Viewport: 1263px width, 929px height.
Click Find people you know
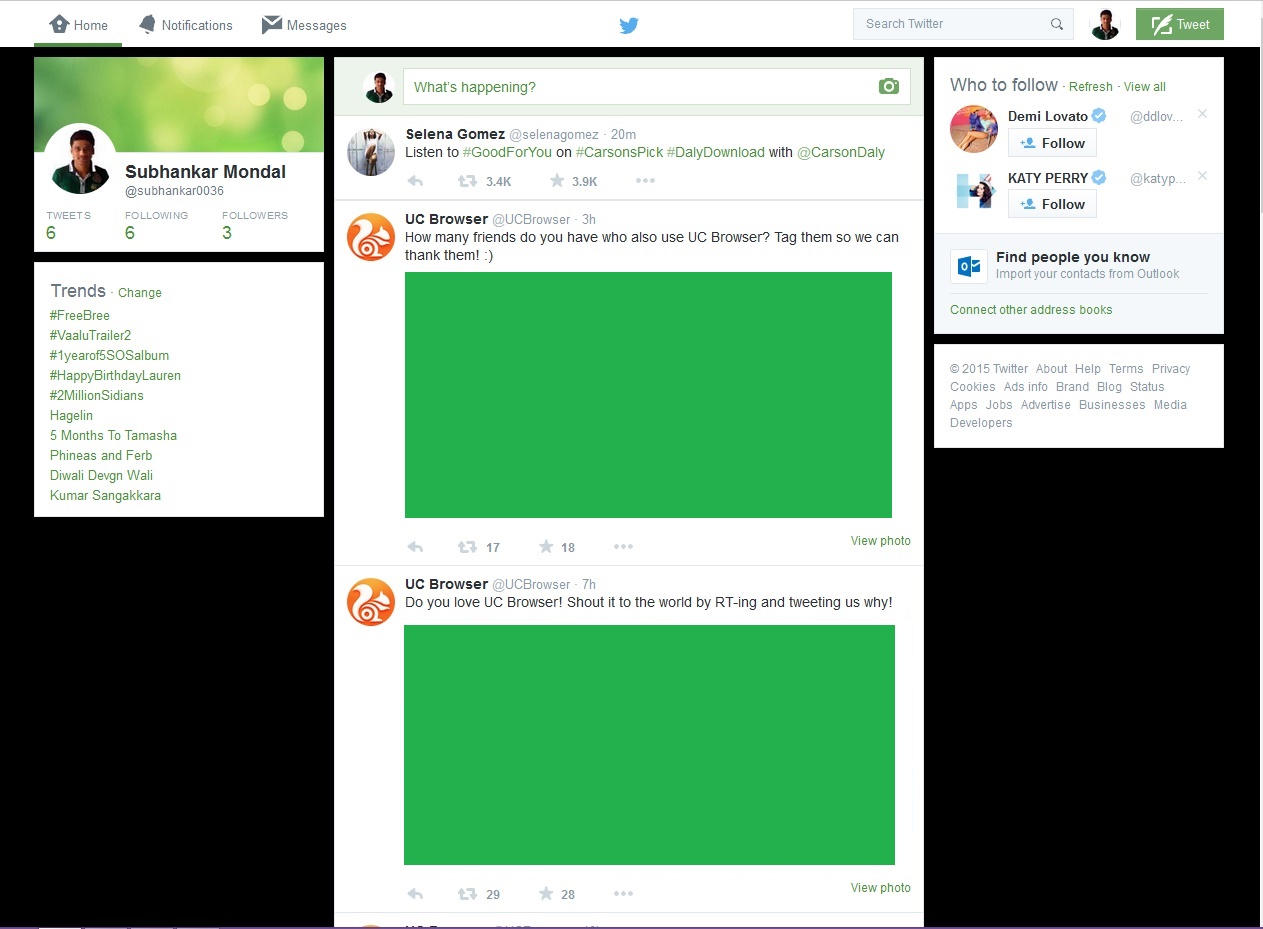1073,257
